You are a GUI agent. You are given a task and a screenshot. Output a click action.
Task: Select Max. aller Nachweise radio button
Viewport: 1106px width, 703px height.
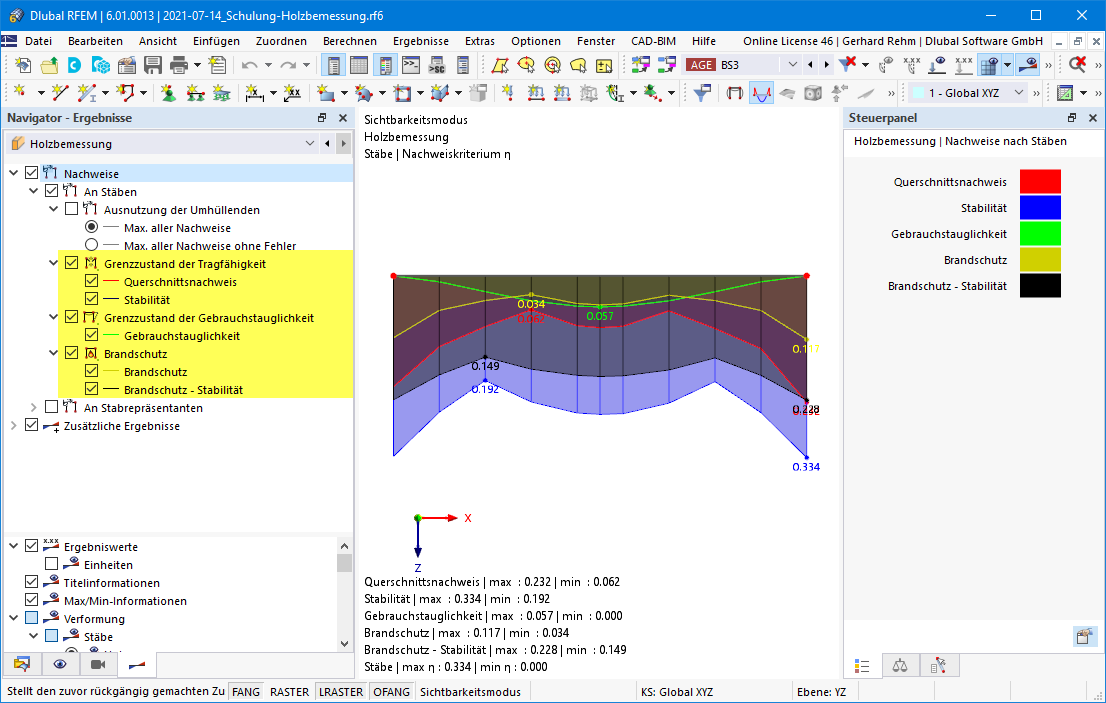(91, 227)
